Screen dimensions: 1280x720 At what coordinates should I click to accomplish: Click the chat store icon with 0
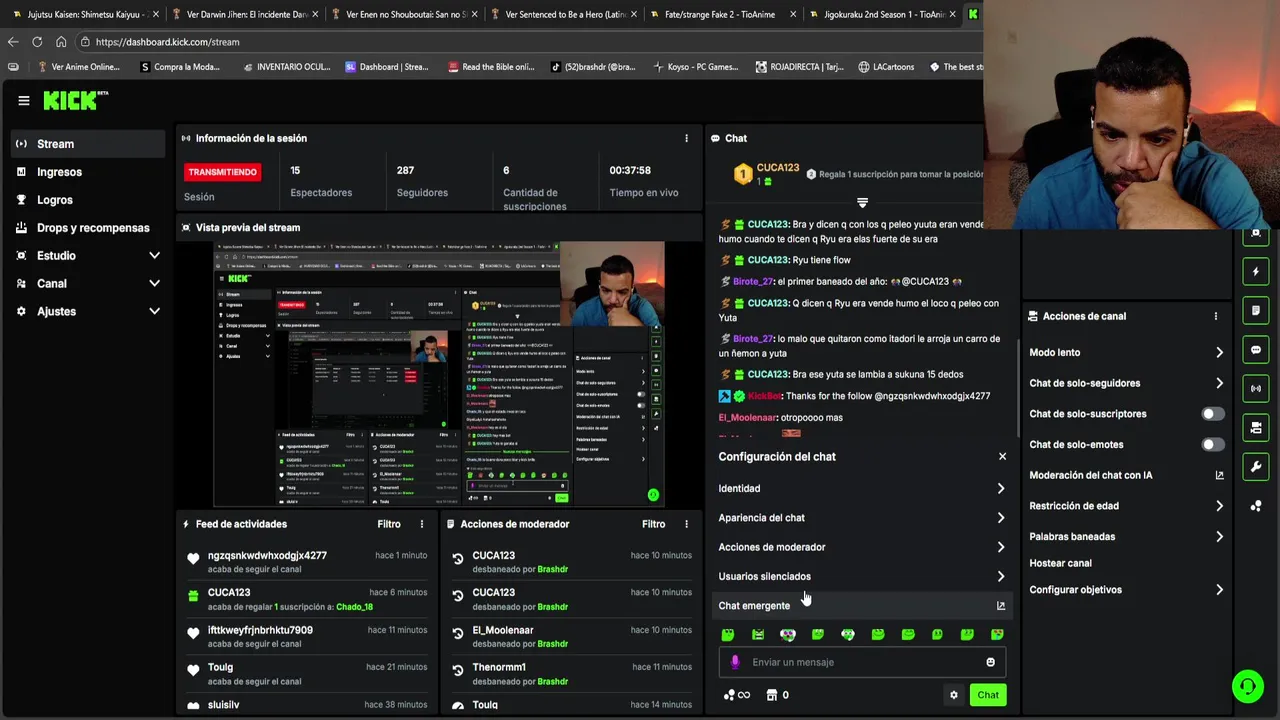coord(778,695)
